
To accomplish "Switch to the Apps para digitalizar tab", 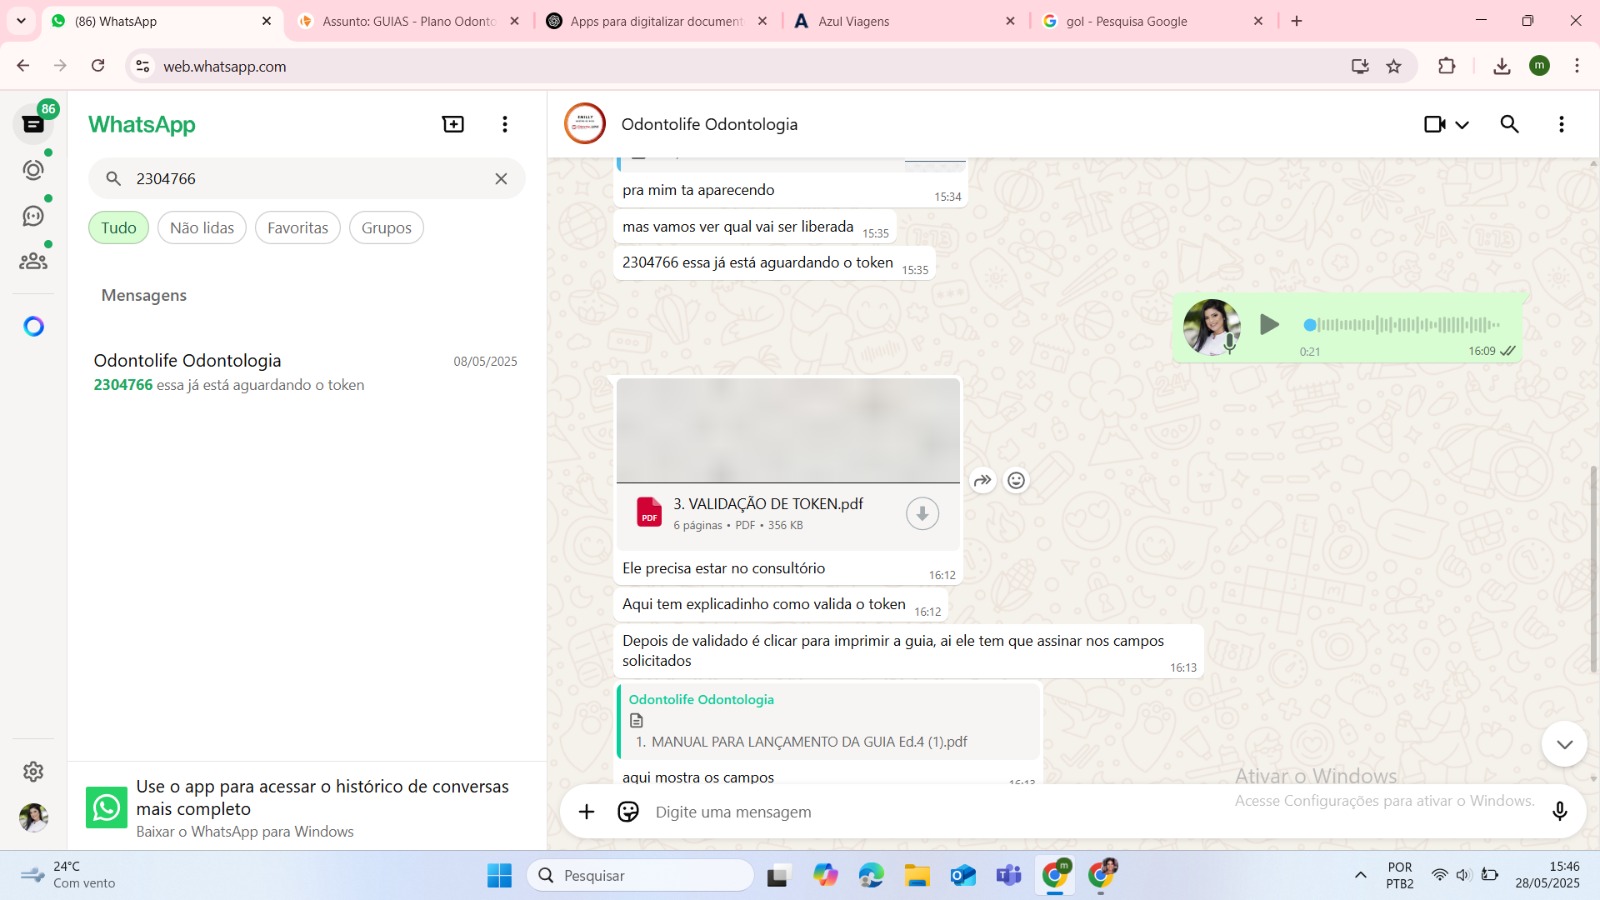I will [656, 21].
